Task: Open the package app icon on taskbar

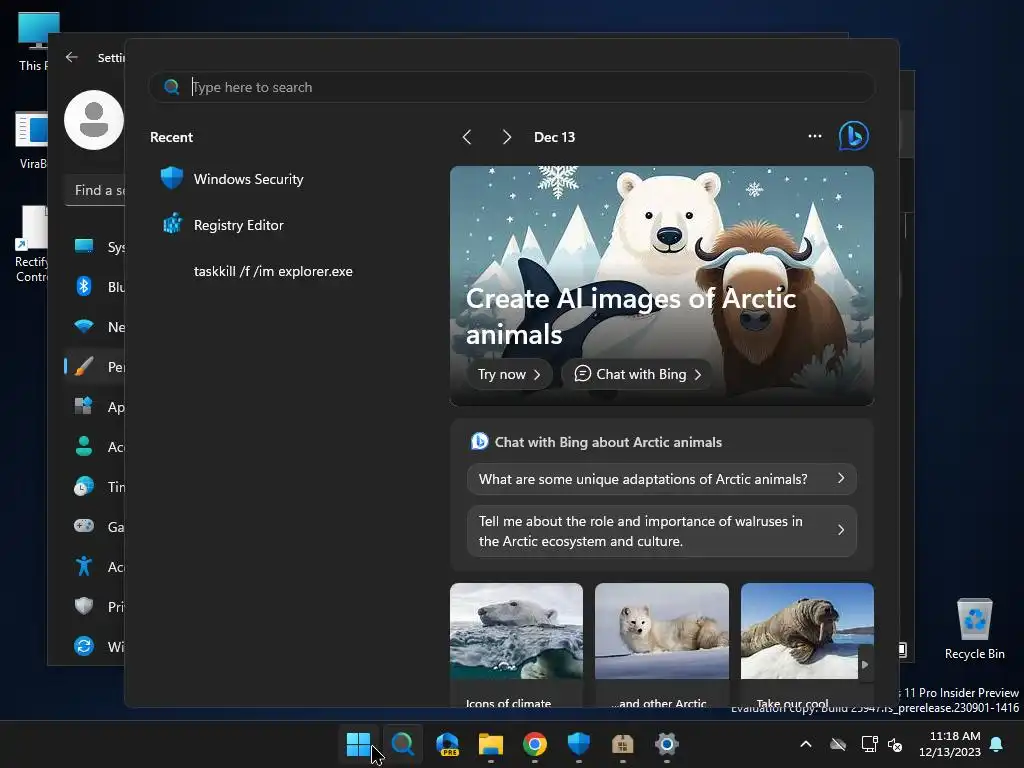Action: (x=622, y=744)
